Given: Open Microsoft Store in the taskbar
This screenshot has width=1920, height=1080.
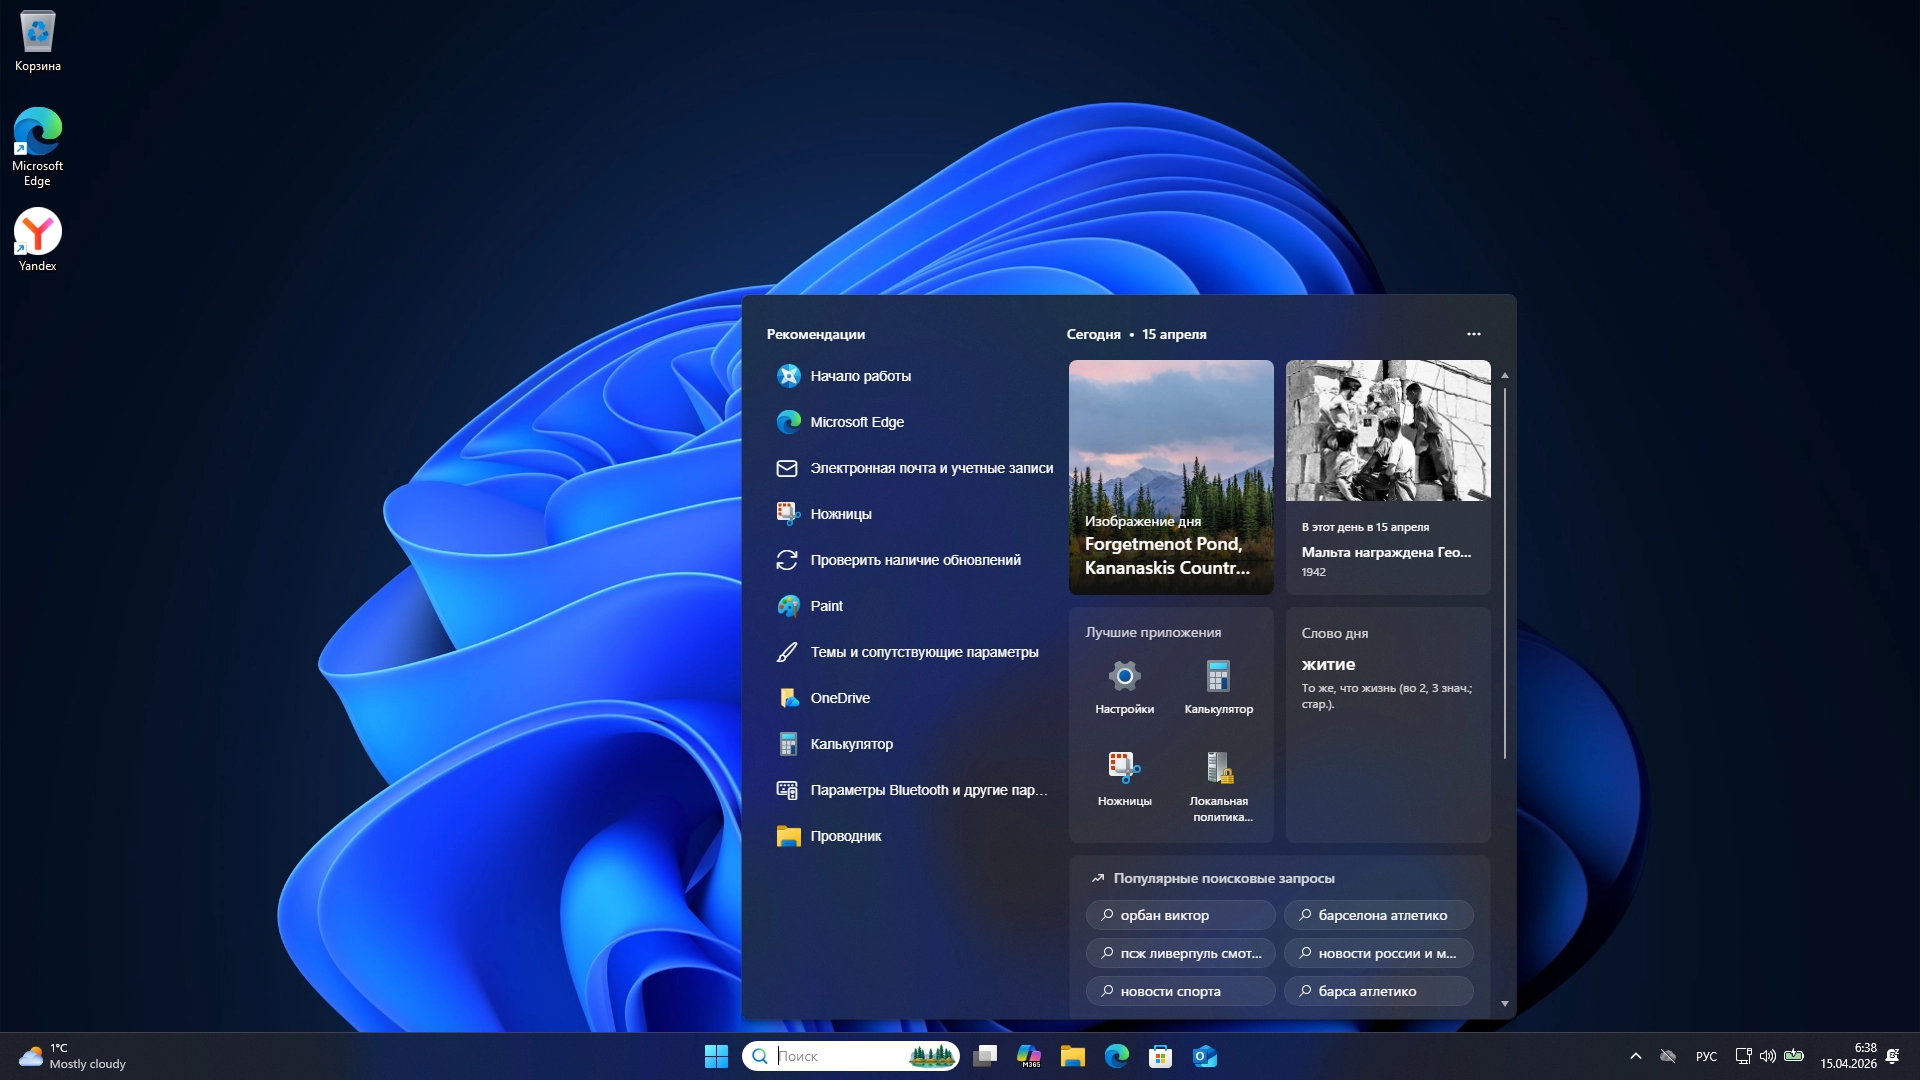Looking at the screenshot, I should 1160,1056.
